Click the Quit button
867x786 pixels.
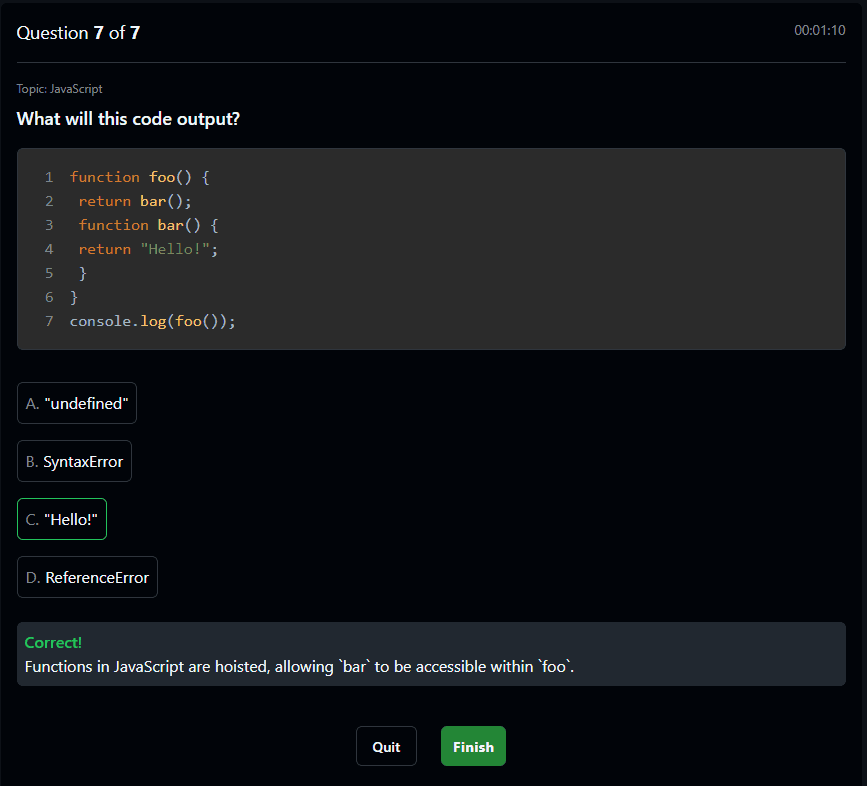(386, 746)
